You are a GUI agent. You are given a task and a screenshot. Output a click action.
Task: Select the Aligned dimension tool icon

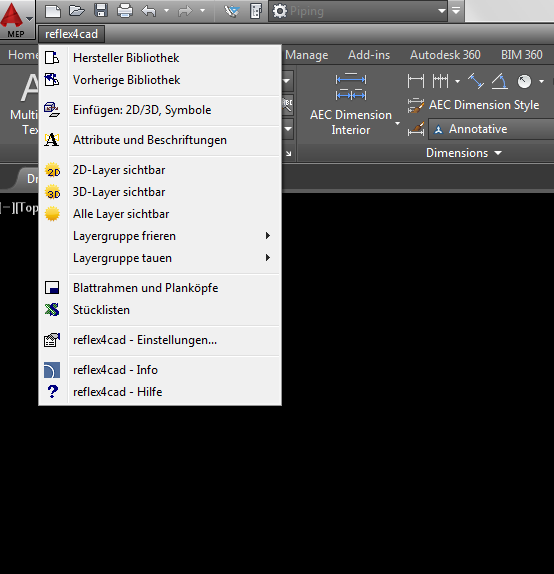click(476, 81)
